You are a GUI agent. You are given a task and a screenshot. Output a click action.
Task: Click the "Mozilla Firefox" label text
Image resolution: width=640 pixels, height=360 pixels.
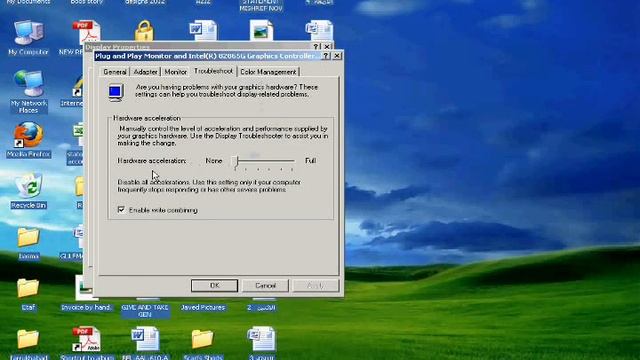click(29, 154)
